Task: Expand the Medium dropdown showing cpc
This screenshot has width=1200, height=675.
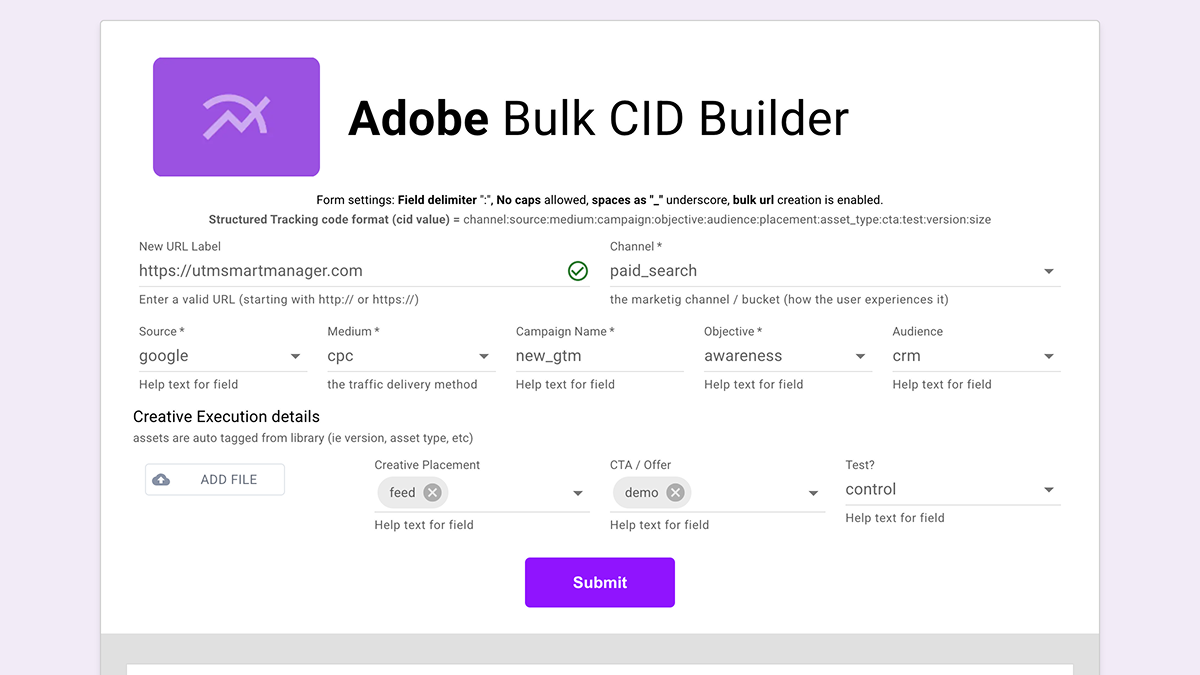Action: pos(411,356)
